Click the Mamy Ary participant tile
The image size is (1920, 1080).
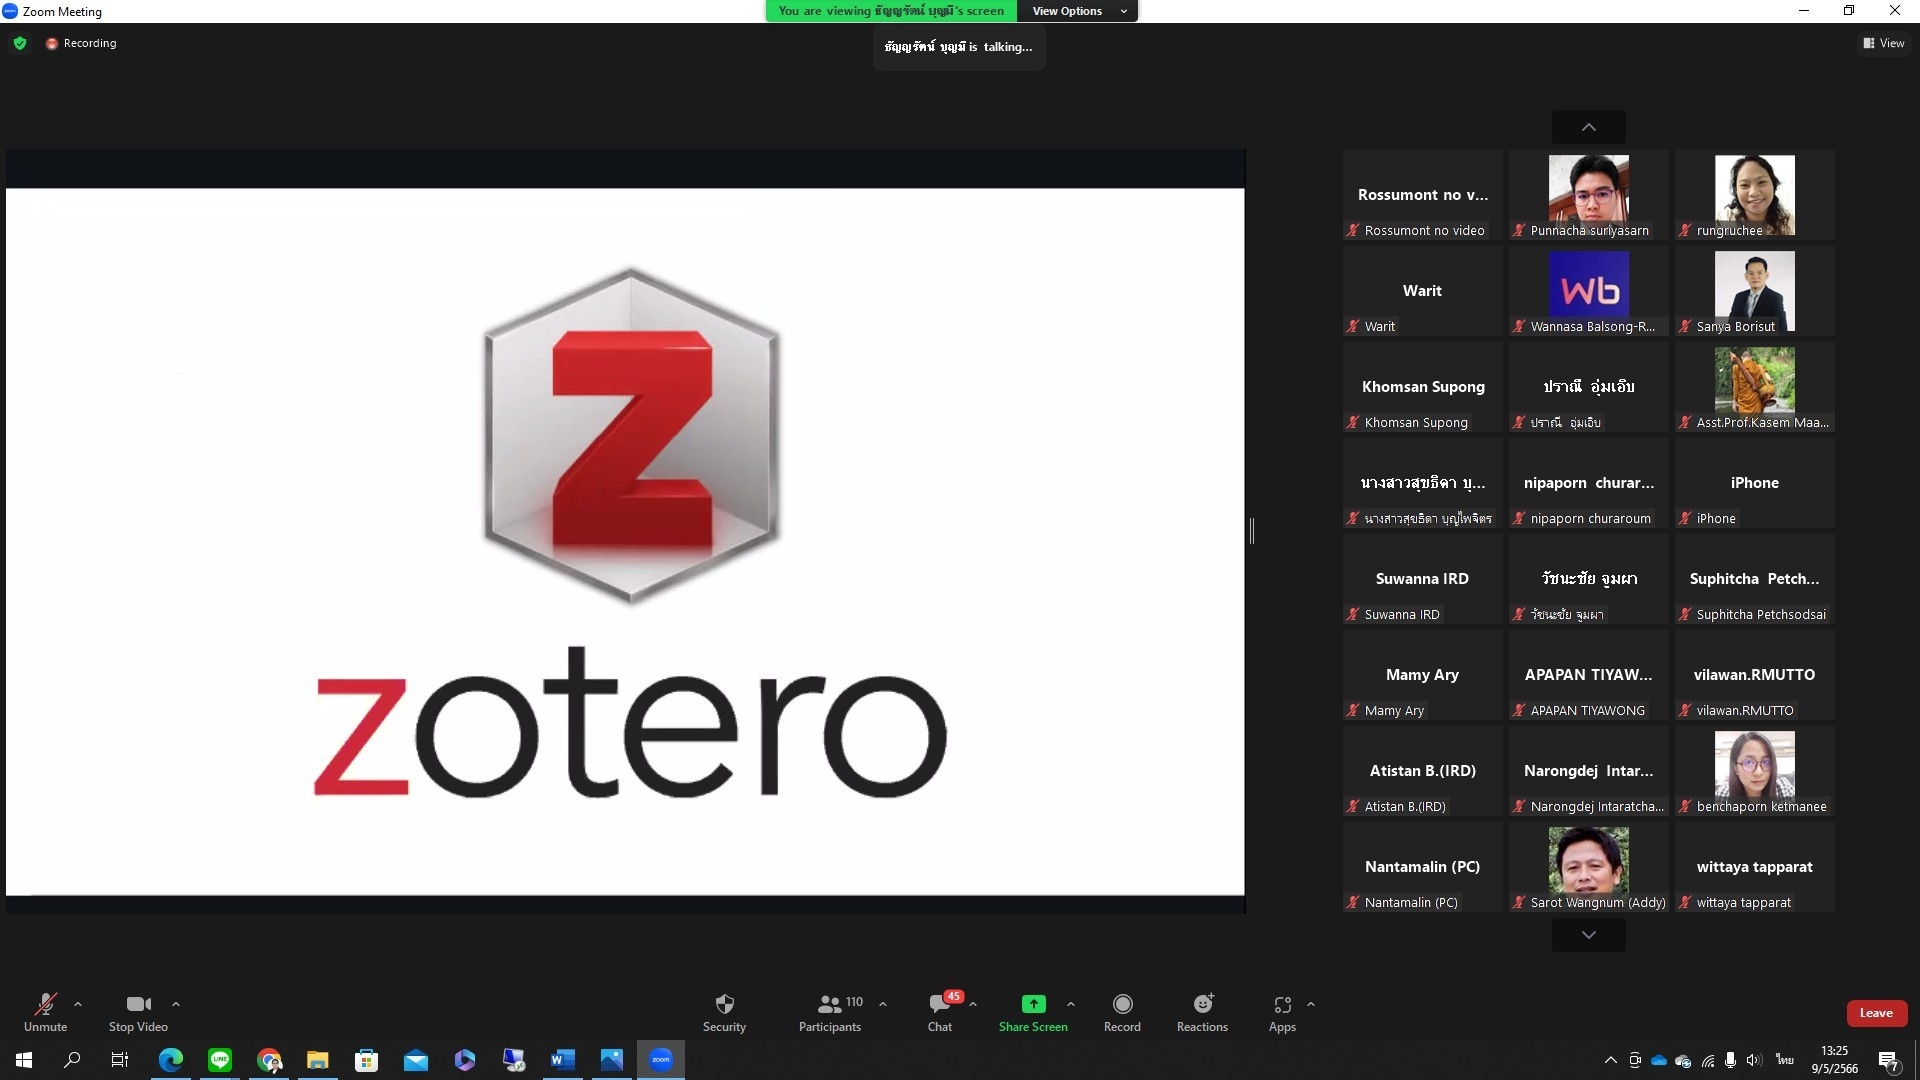(x=1422, y=675)
